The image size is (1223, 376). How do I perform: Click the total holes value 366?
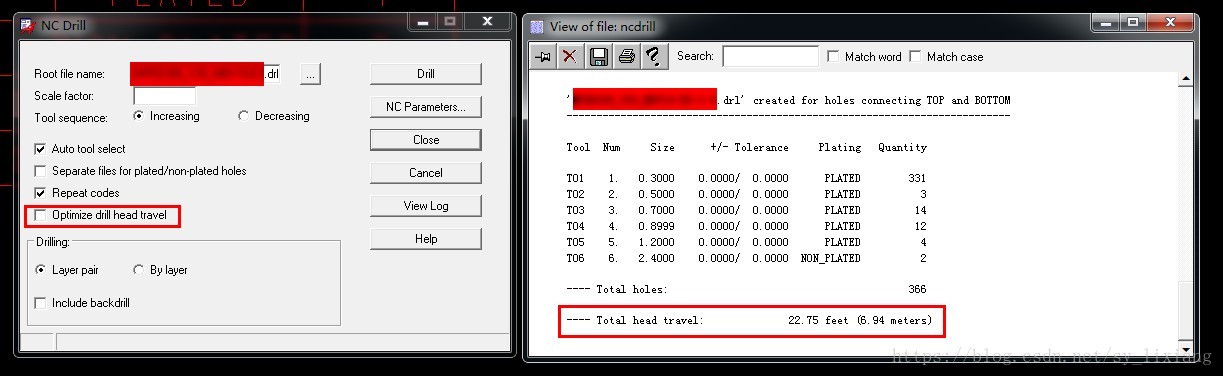917,289
